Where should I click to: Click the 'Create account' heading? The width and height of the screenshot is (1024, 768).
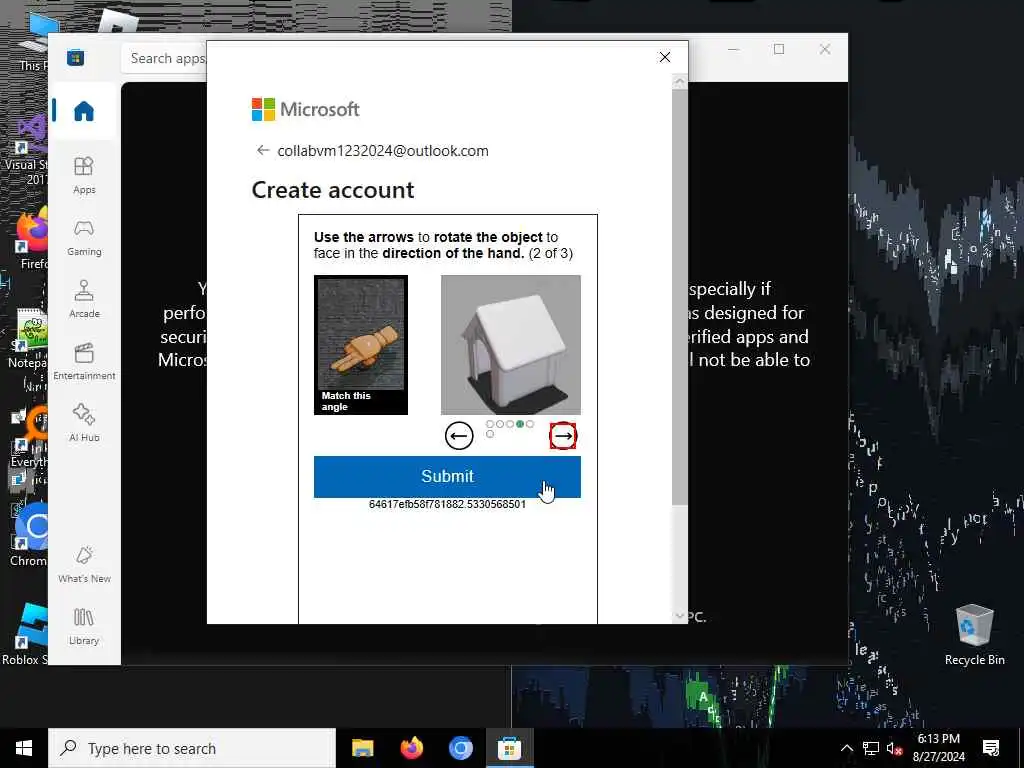coord(332,190)
